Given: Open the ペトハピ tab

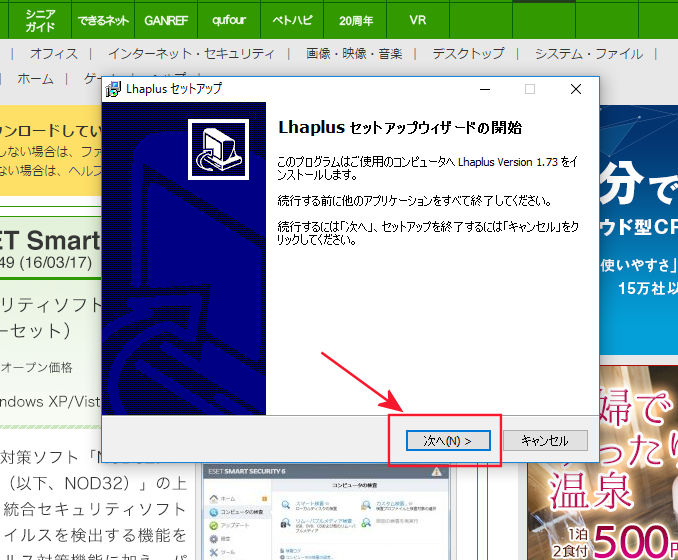Looking at the screenshot, I should (x=292, y=20).
